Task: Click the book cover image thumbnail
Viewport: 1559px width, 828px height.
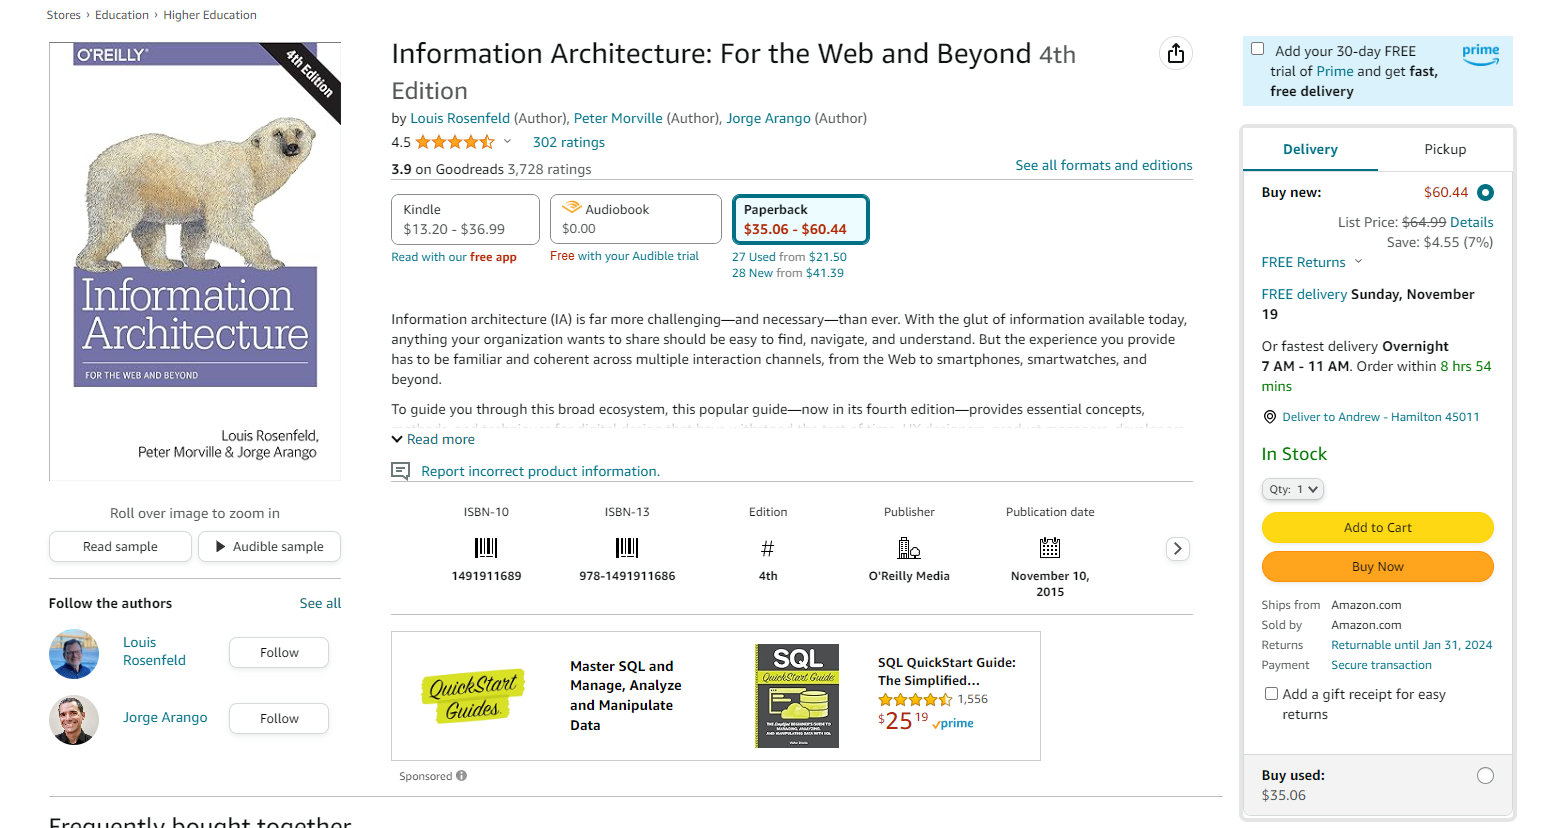Action: (195, 261)
